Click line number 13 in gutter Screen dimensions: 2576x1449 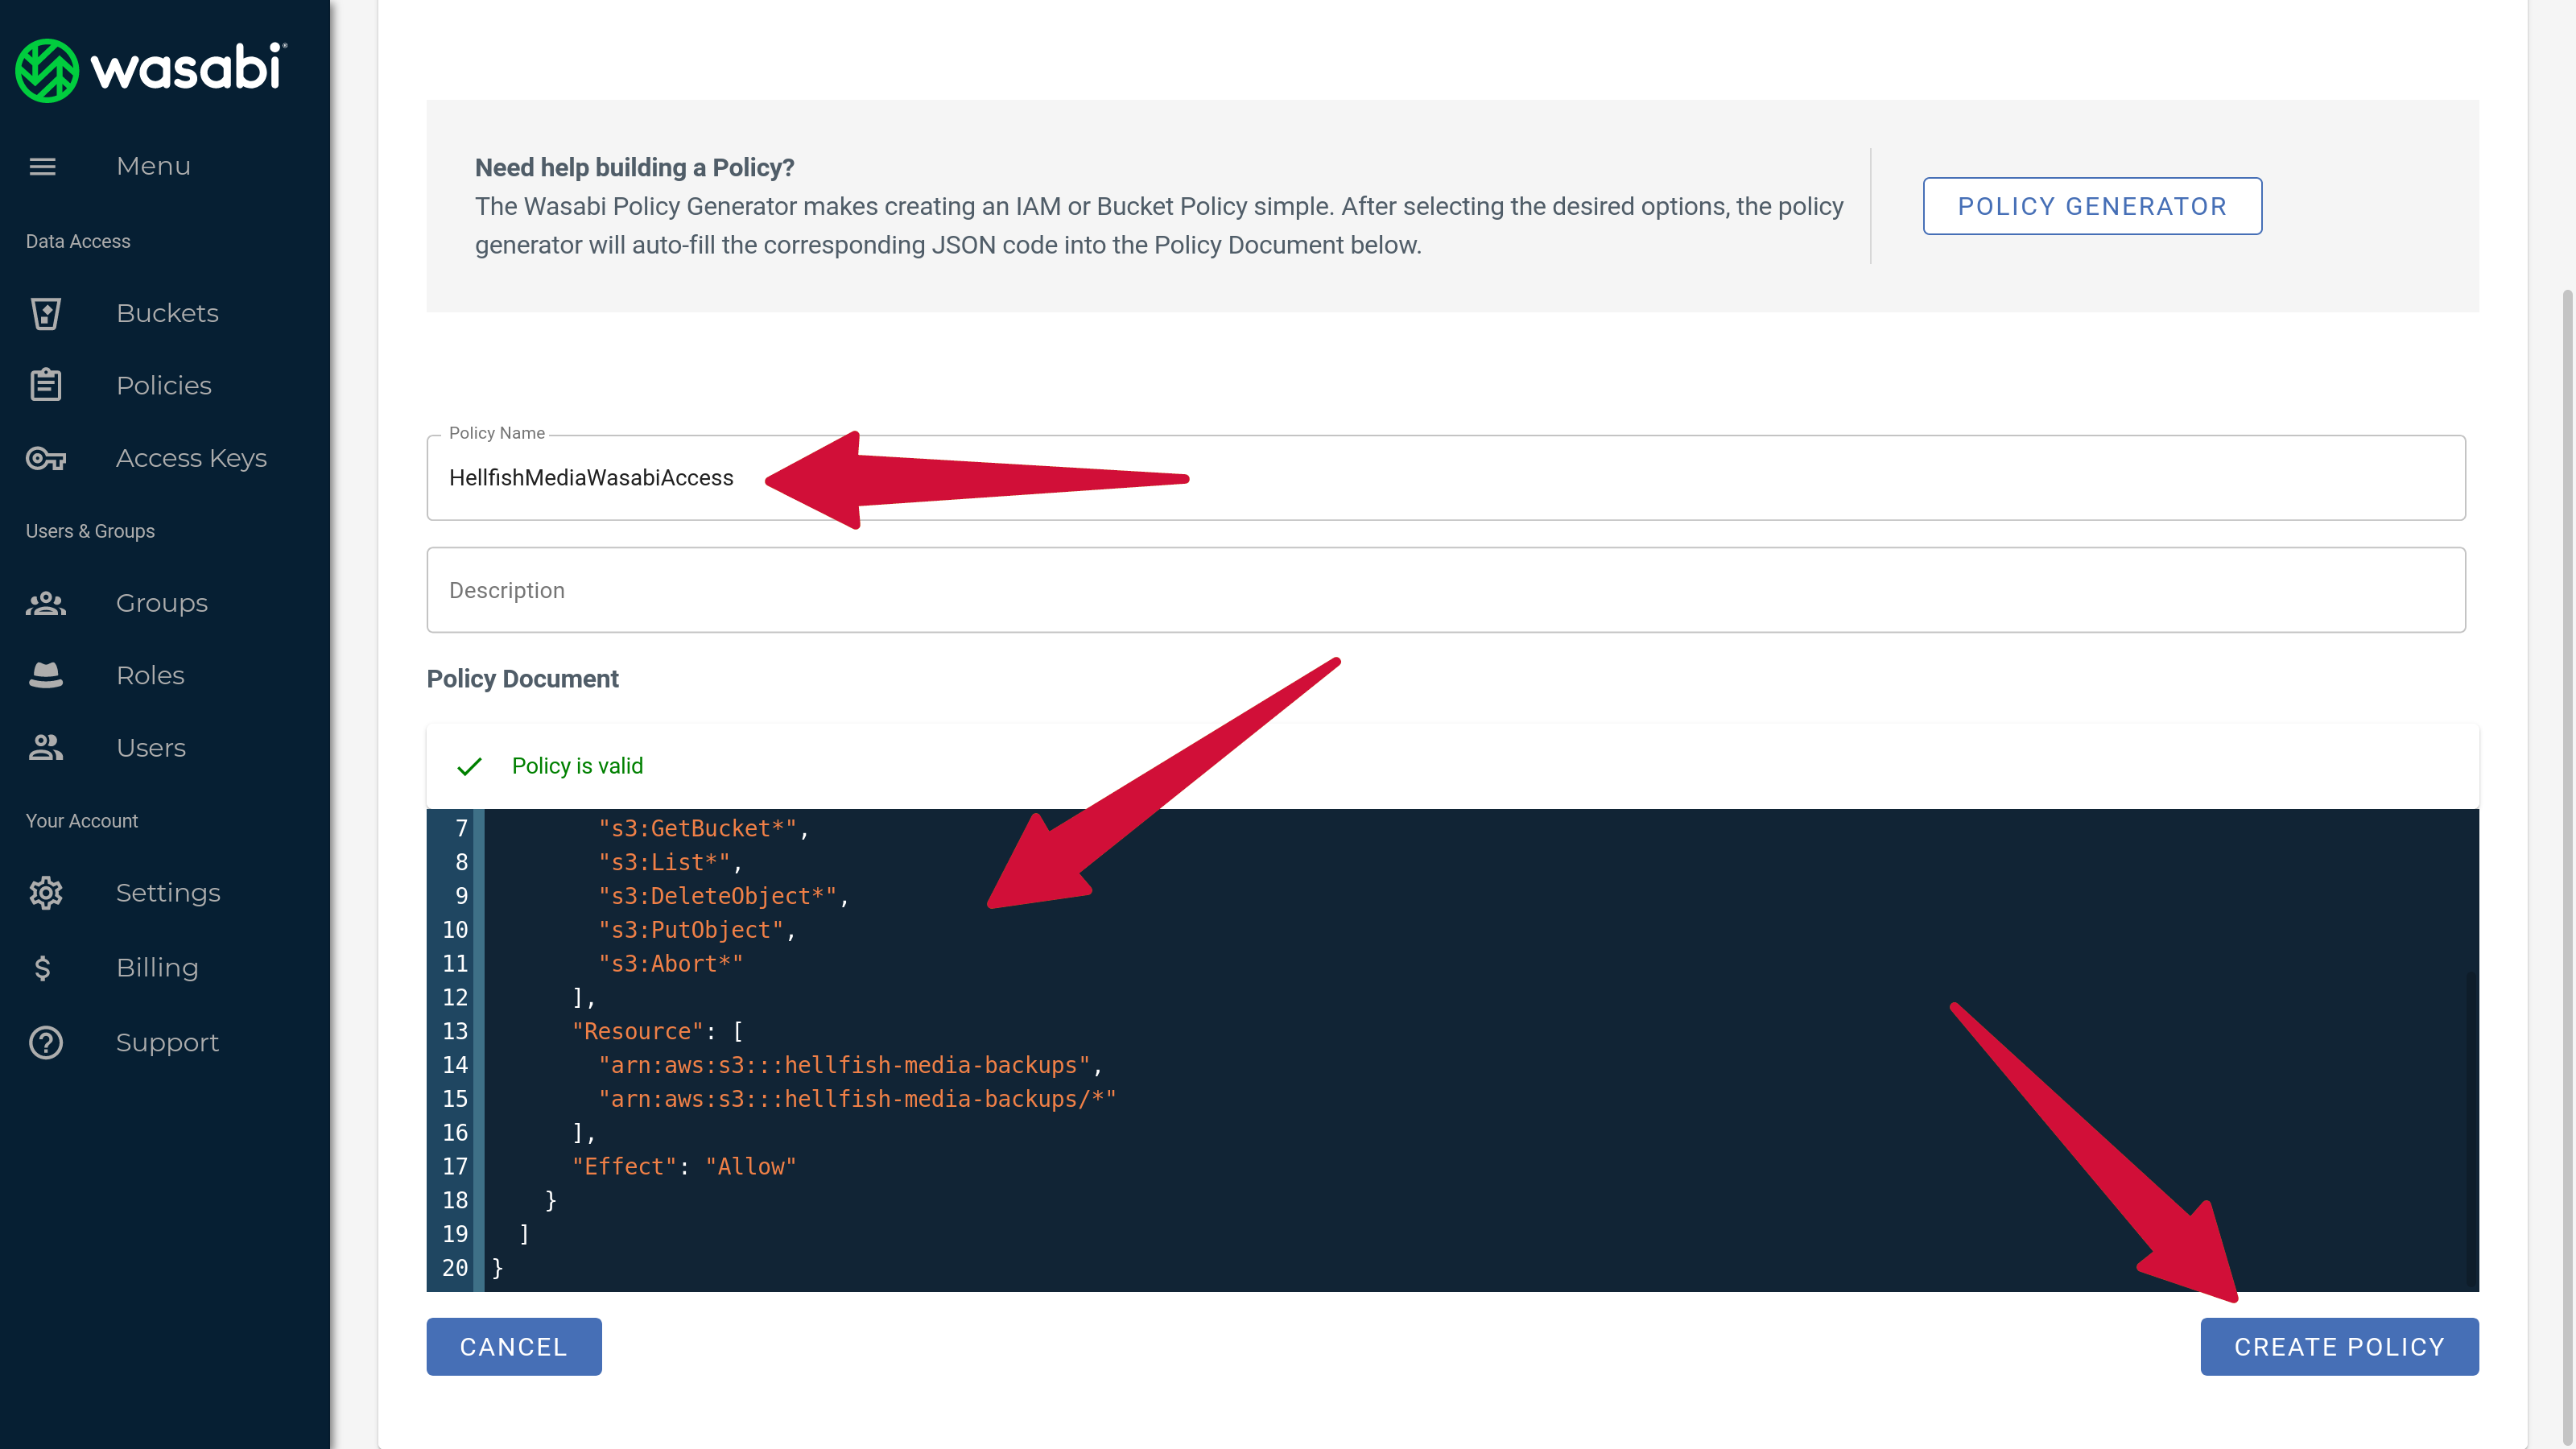tap(454, 1031)
